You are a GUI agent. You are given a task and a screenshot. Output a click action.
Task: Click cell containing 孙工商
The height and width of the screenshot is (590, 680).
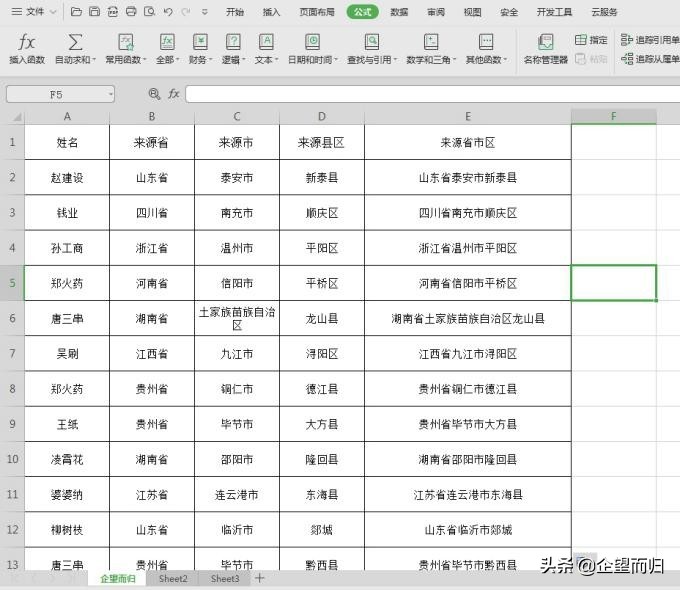pyautogui.click(x=67, y=248)
